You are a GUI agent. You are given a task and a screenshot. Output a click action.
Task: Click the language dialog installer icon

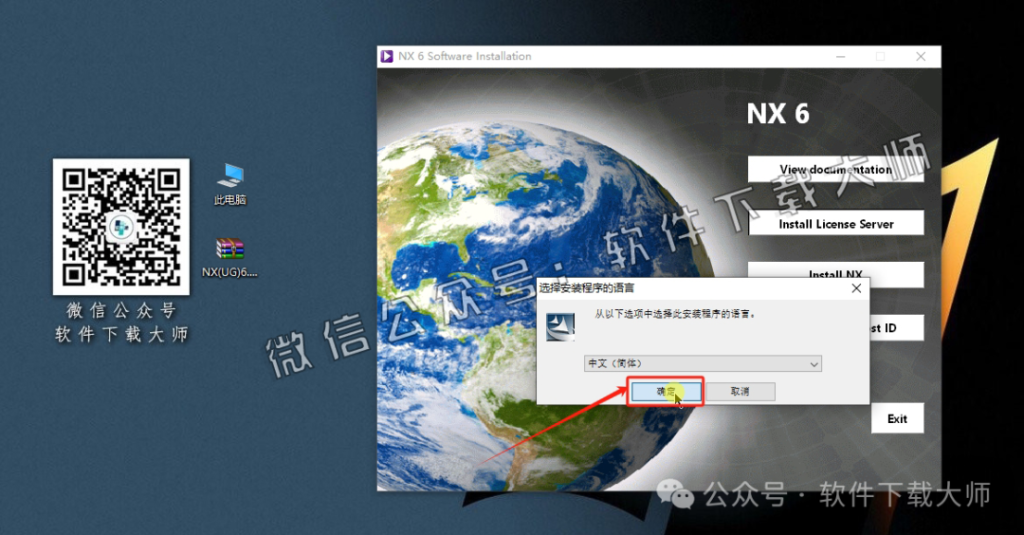tap(560, 327)
